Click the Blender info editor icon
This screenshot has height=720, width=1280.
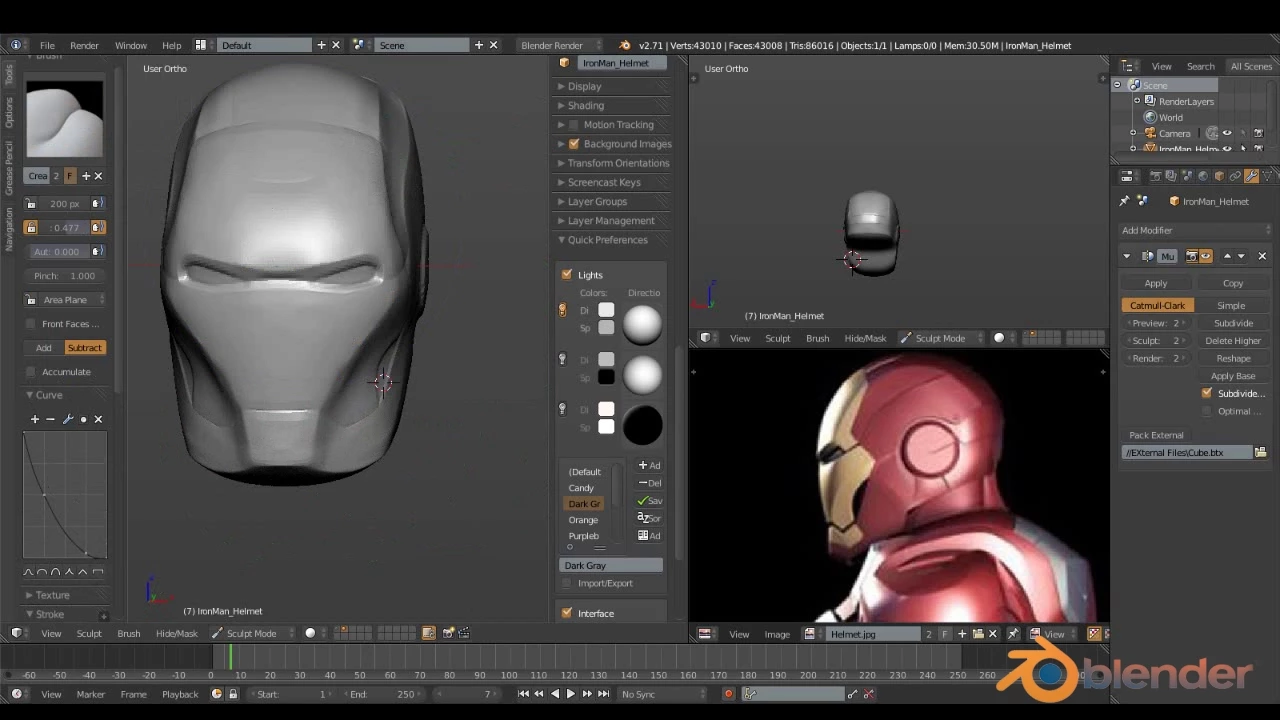point(16,45)
